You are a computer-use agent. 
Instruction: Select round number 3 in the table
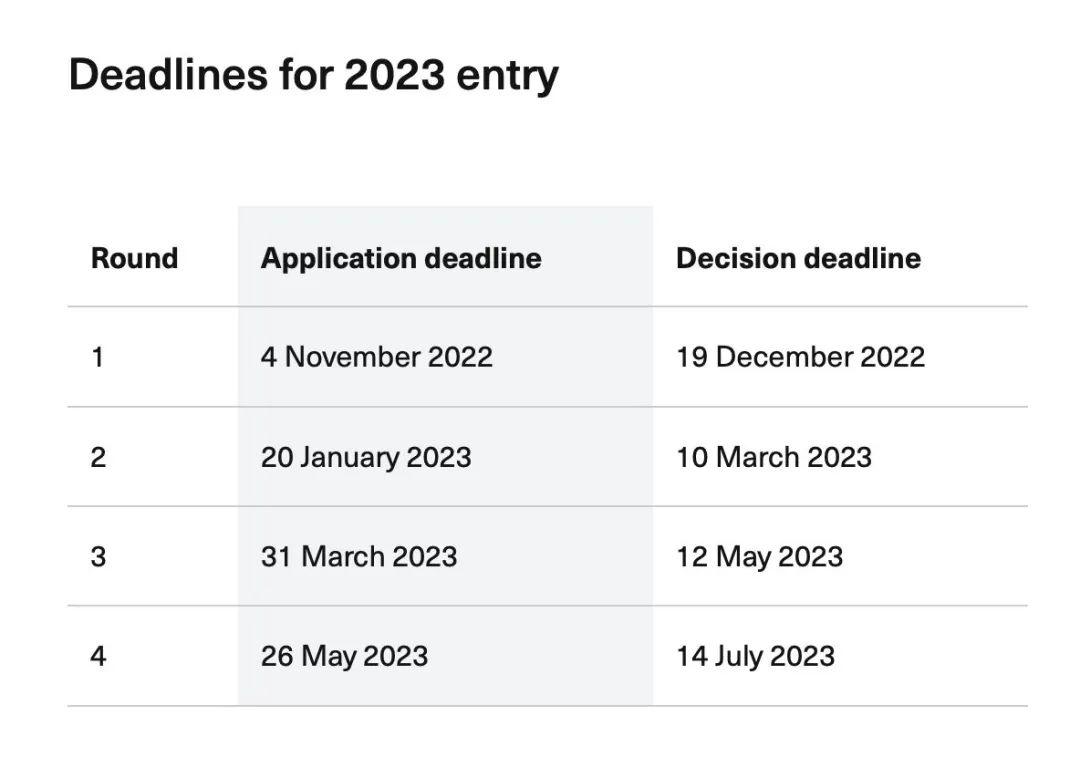(x=98, y=556)
